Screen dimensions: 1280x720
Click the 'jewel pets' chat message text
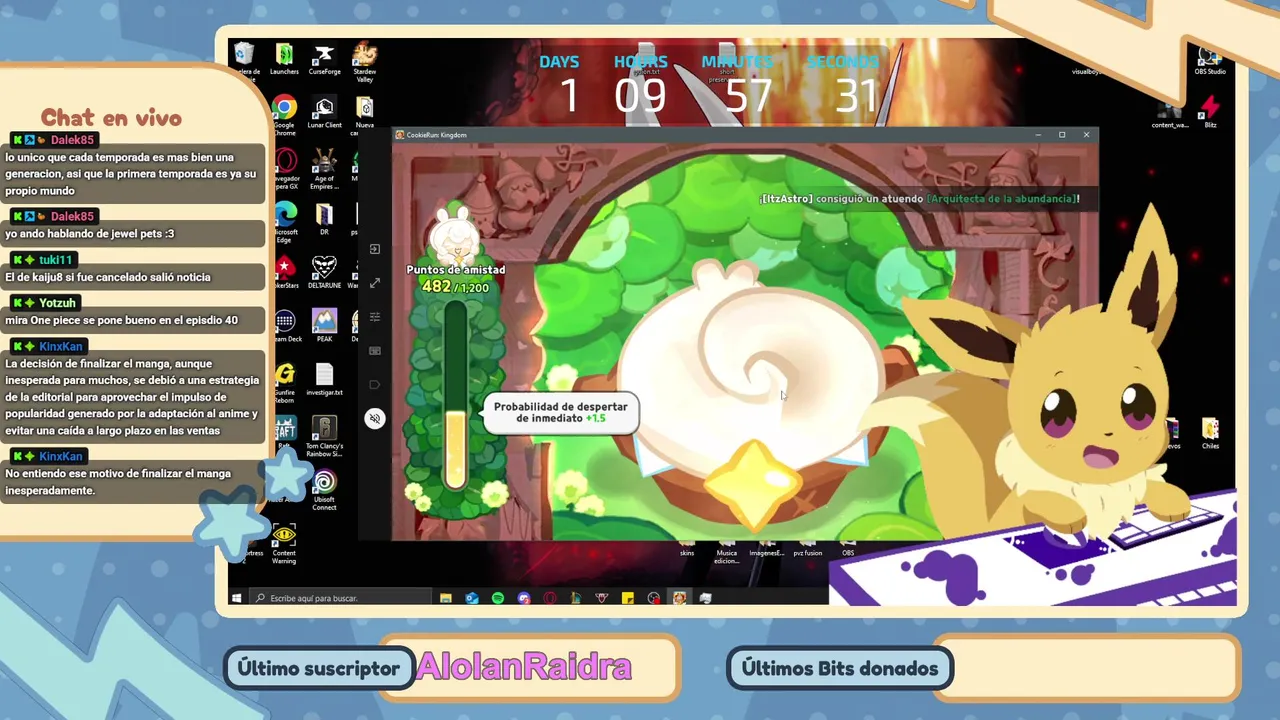(90, 233)
